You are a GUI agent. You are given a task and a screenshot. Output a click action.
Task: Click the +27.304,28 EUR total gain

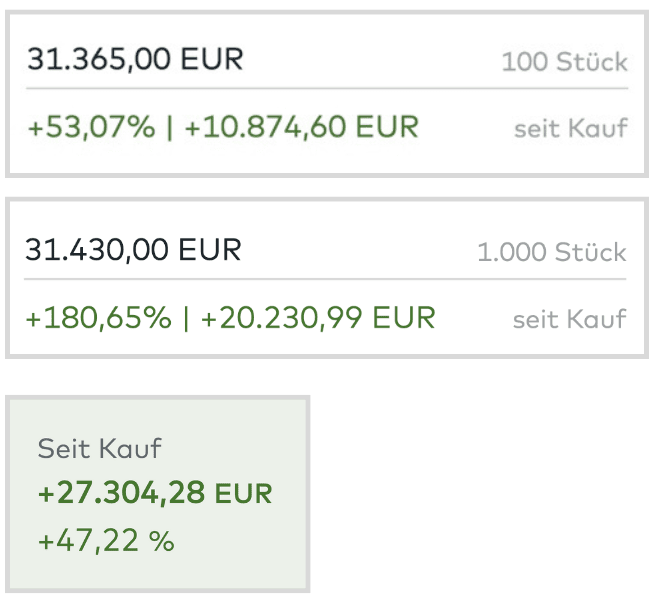[x=121, y=493]
